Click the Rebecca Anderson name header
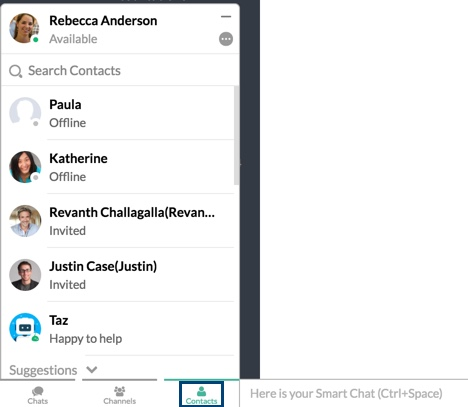The height and width of the screenshot is (407, 468). click(103, 21)
